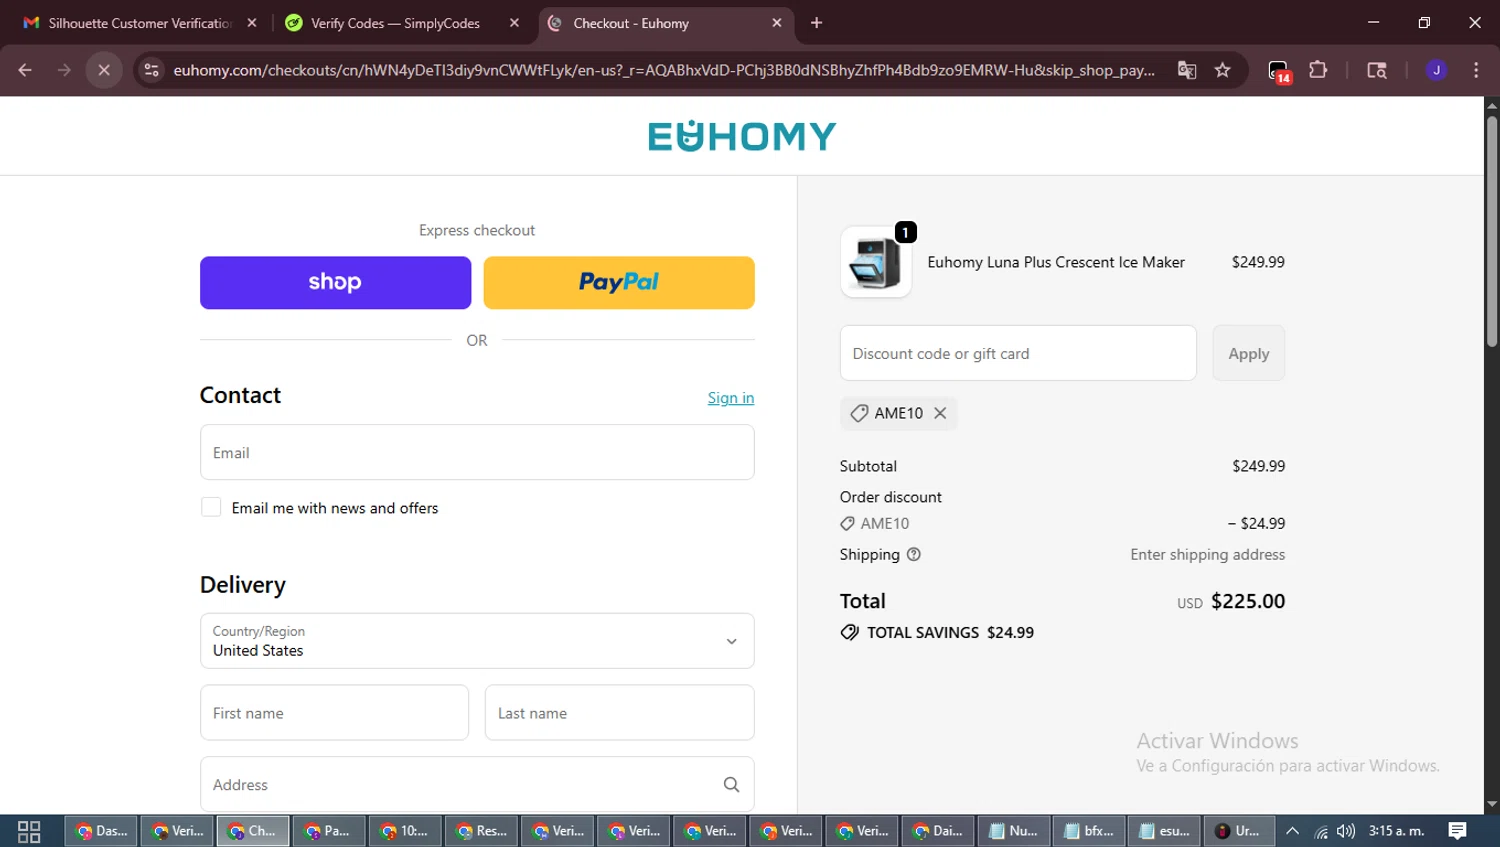Open the 10:... Chrome taskbar item
The width and height of the screenshot is (1500, 847).
coord(405,831)
